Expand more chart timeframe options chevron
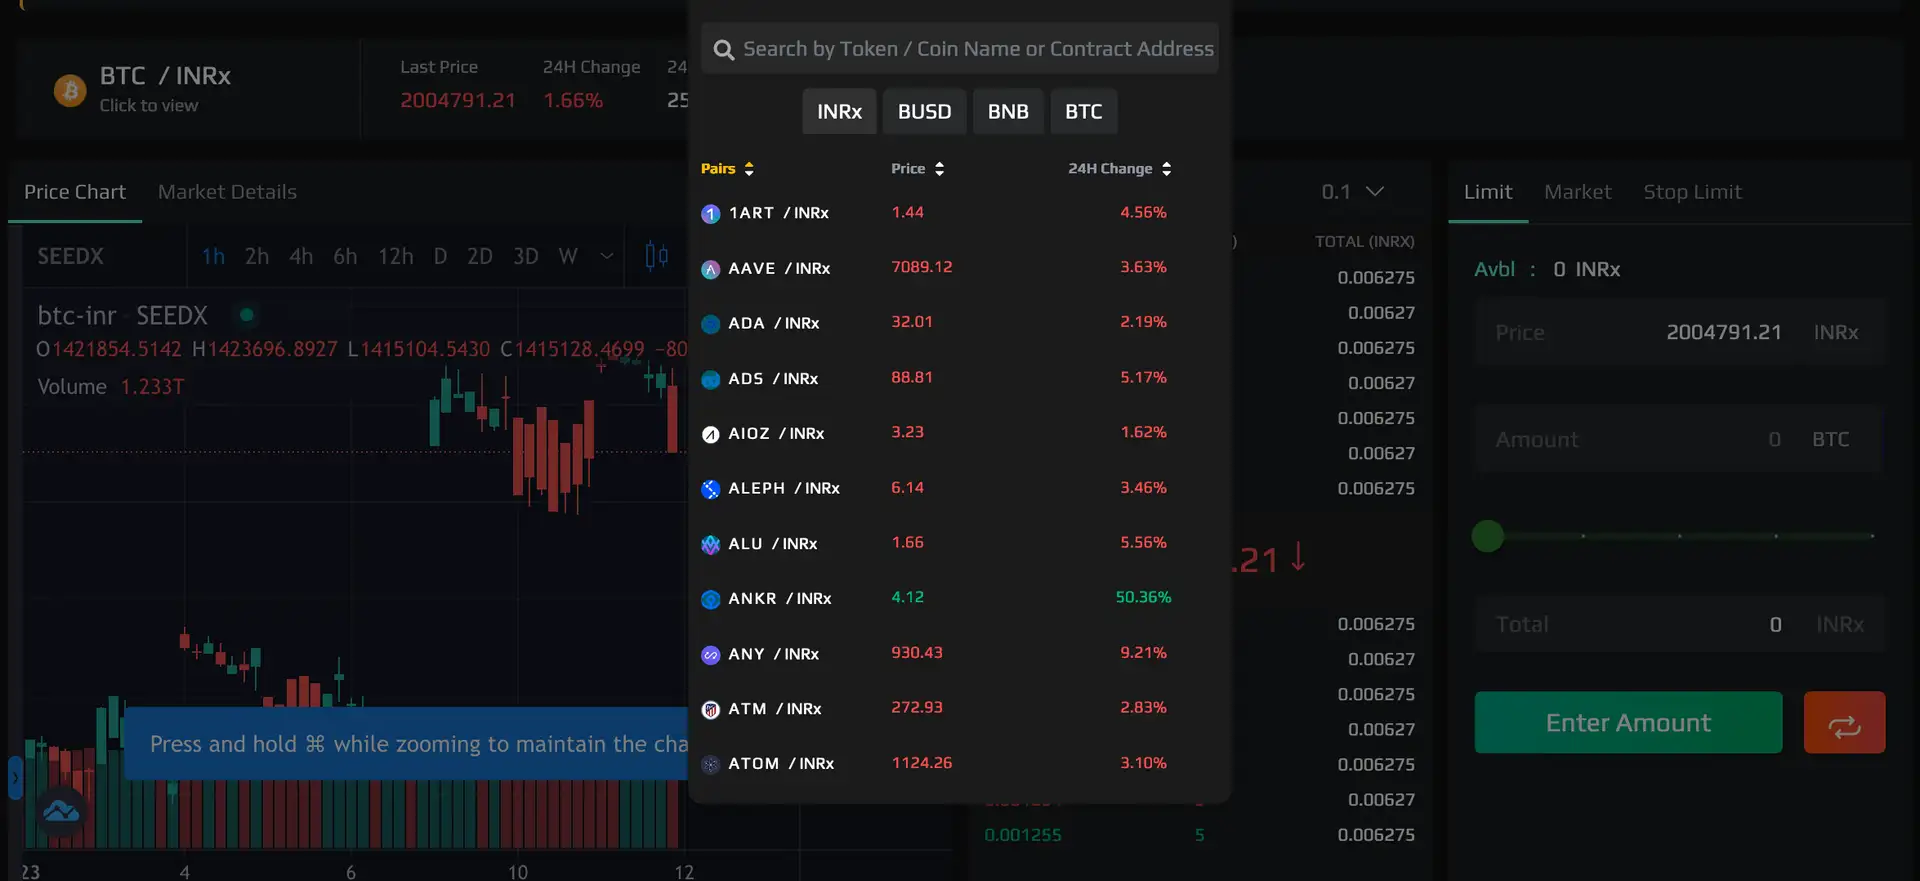The height and width of the screenshot is (881, 1920). coord(606,256)
